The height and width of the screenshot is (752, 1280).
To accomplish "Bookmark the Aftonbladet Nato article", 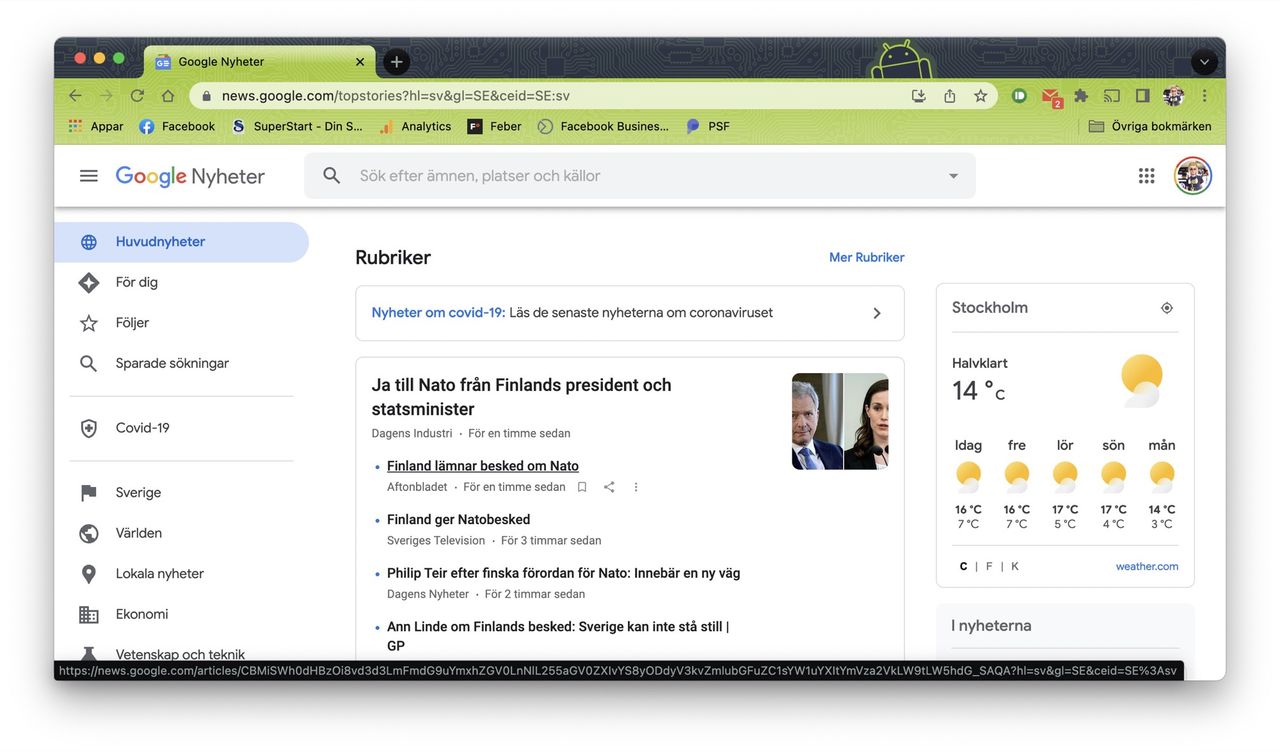I will pos(582,486).
